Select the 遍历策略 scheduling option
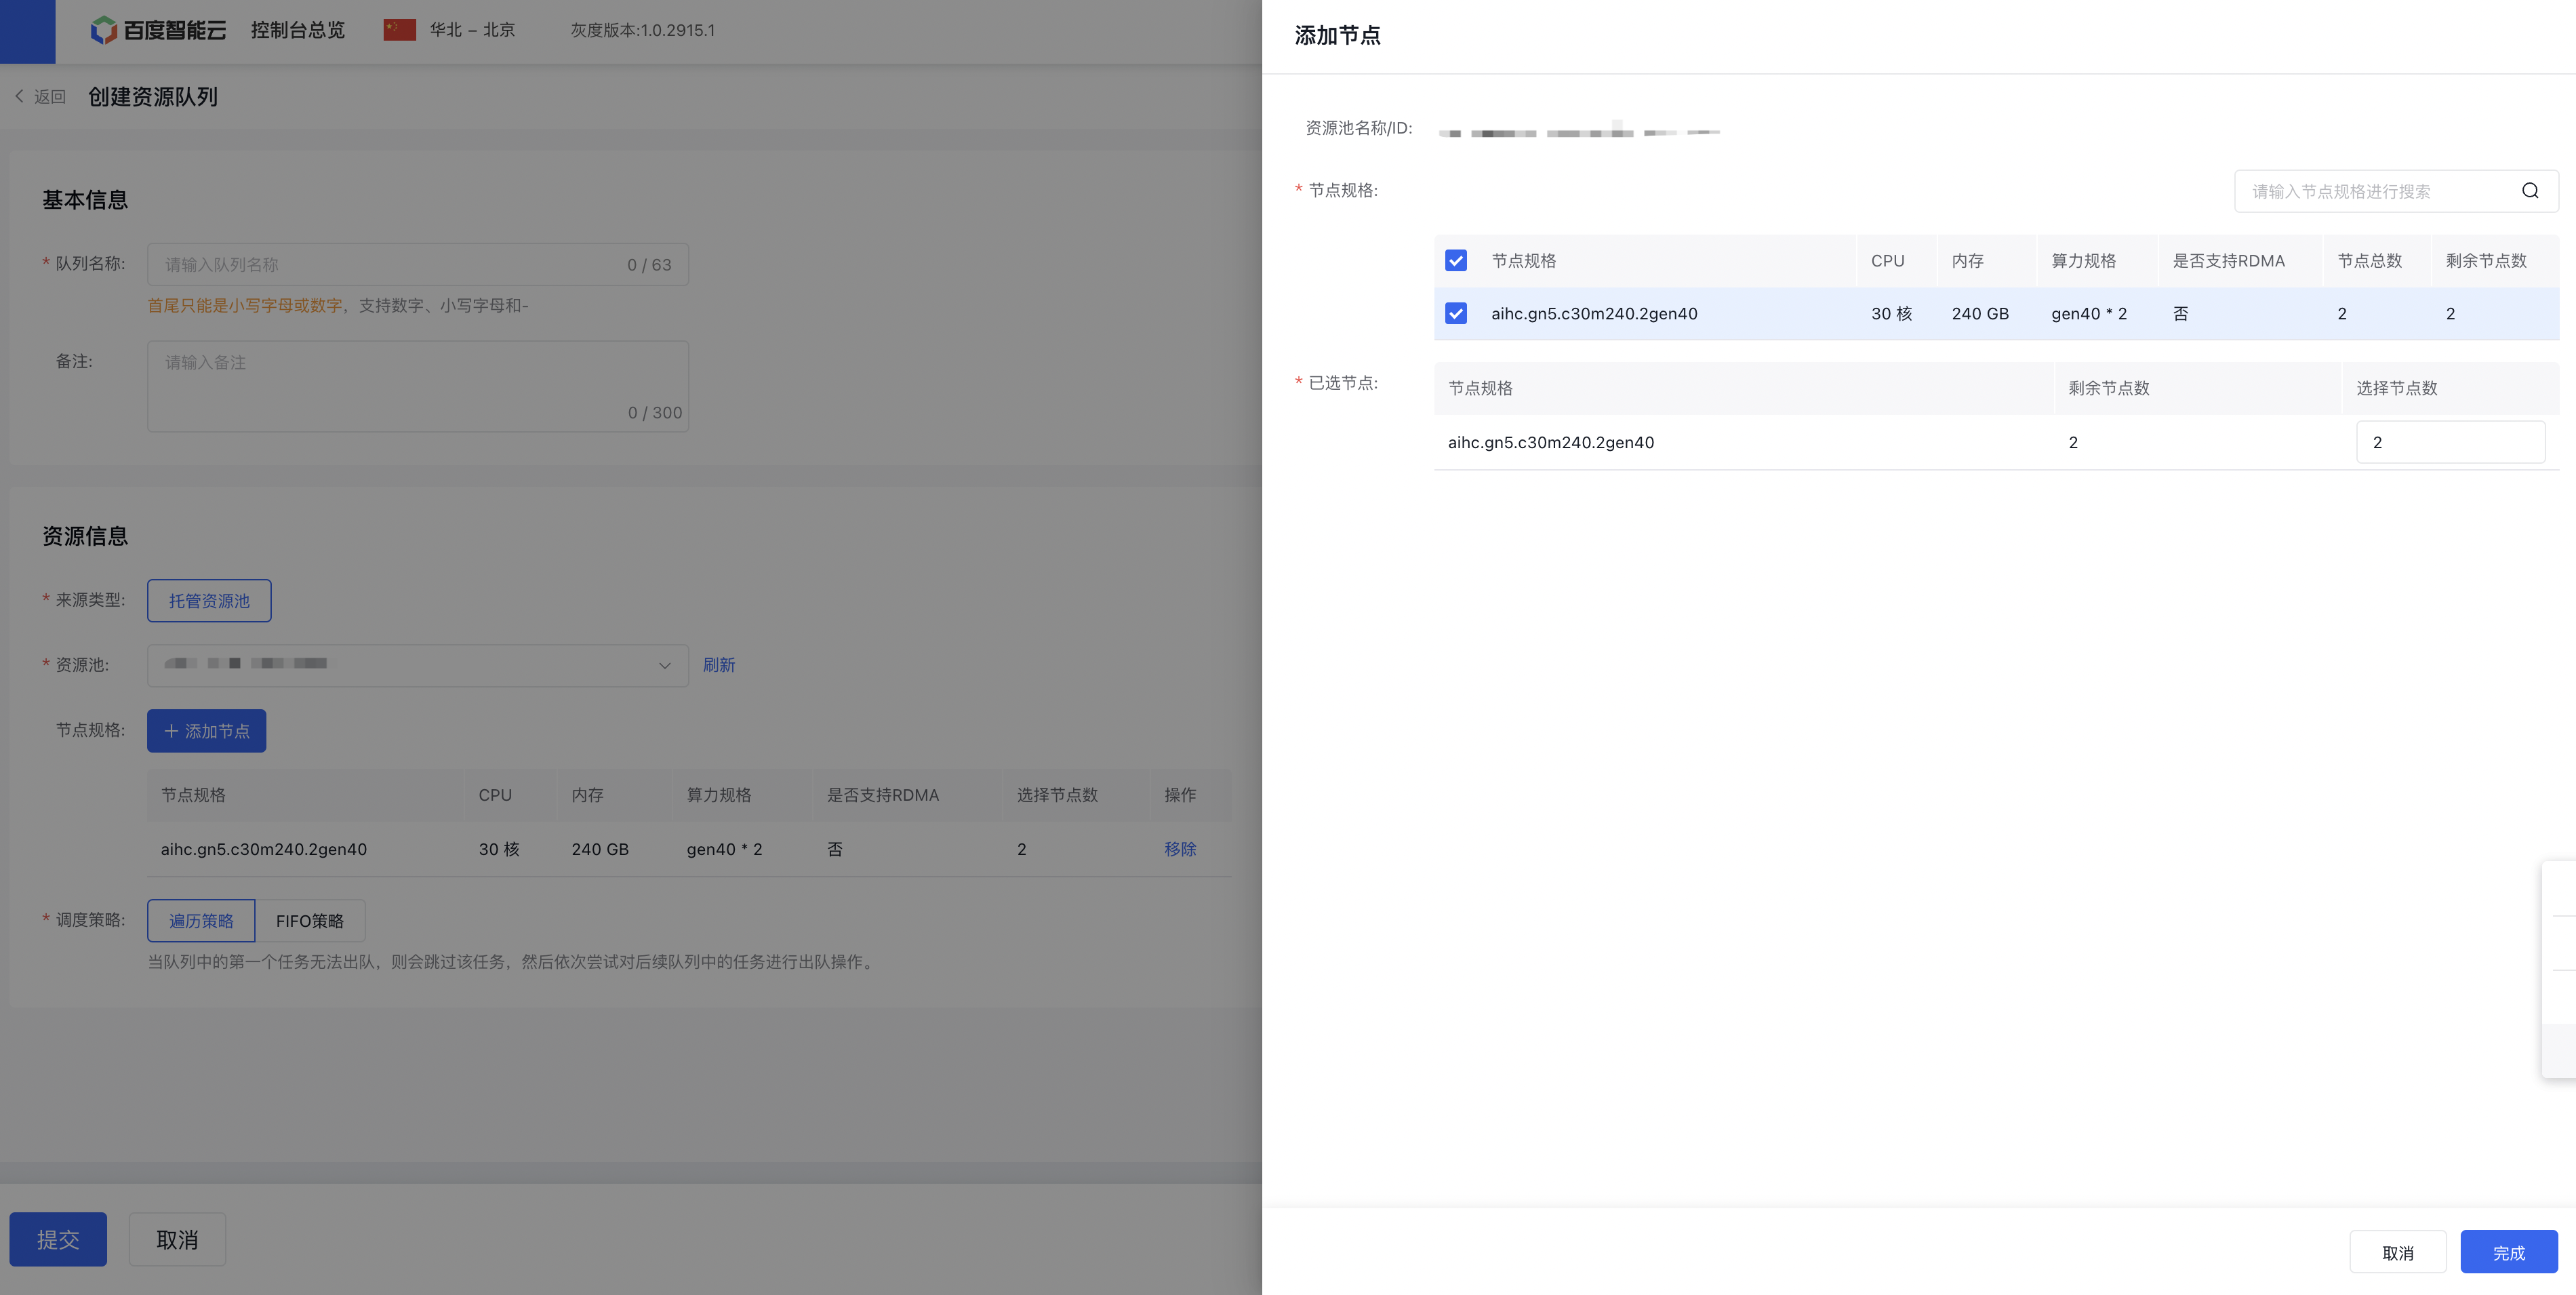This screenshot has width=2576, height=1295. 201,920
